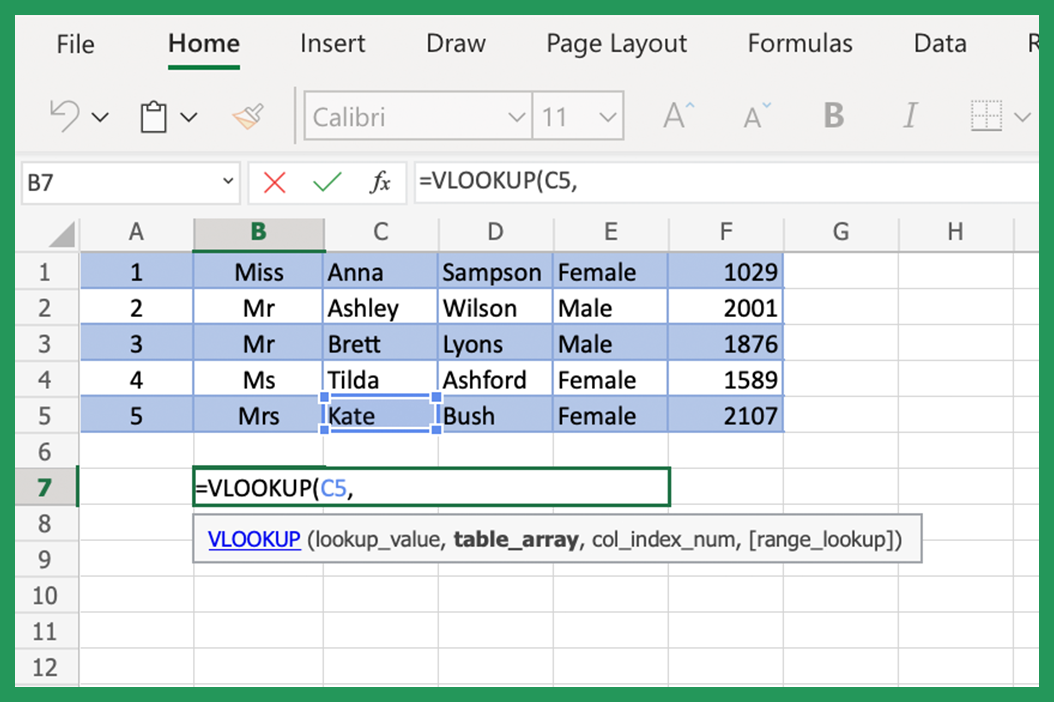Switch to the Formulas ribbon tab

click(799, 43)
